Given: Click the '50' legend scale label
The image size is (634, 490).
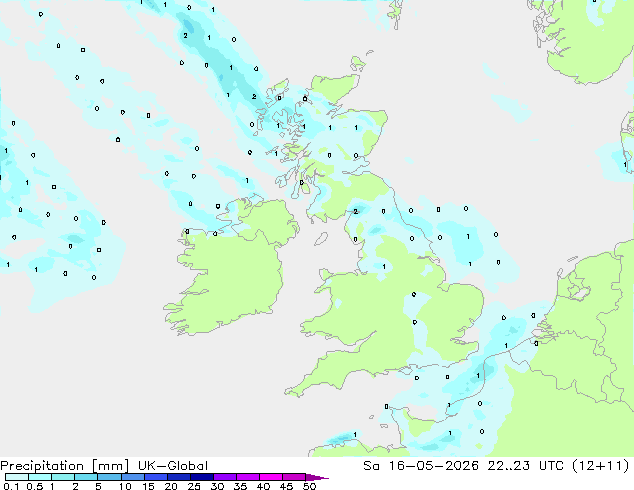Looking at the screenshot, I should [x=309, y=486].
